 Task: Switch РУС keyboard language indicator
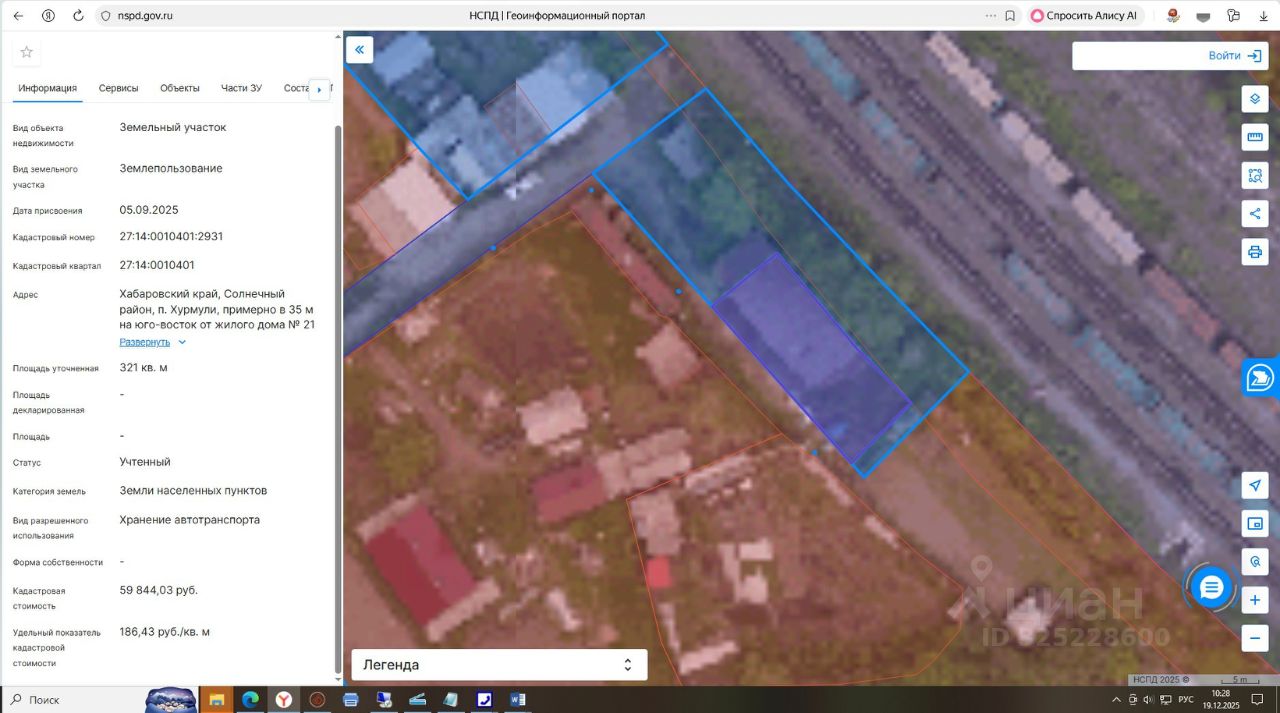(x=1186, y=700)
